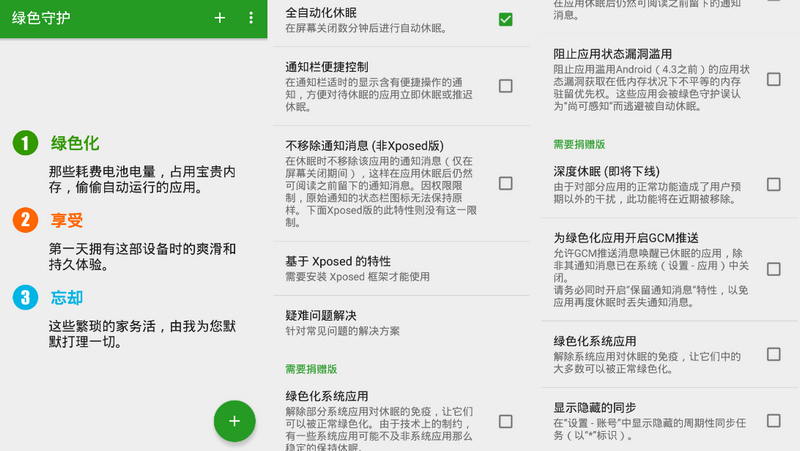
Task: Enable 为绿色化应用开启GCM推送 checkbox
Action: point(773,269)
